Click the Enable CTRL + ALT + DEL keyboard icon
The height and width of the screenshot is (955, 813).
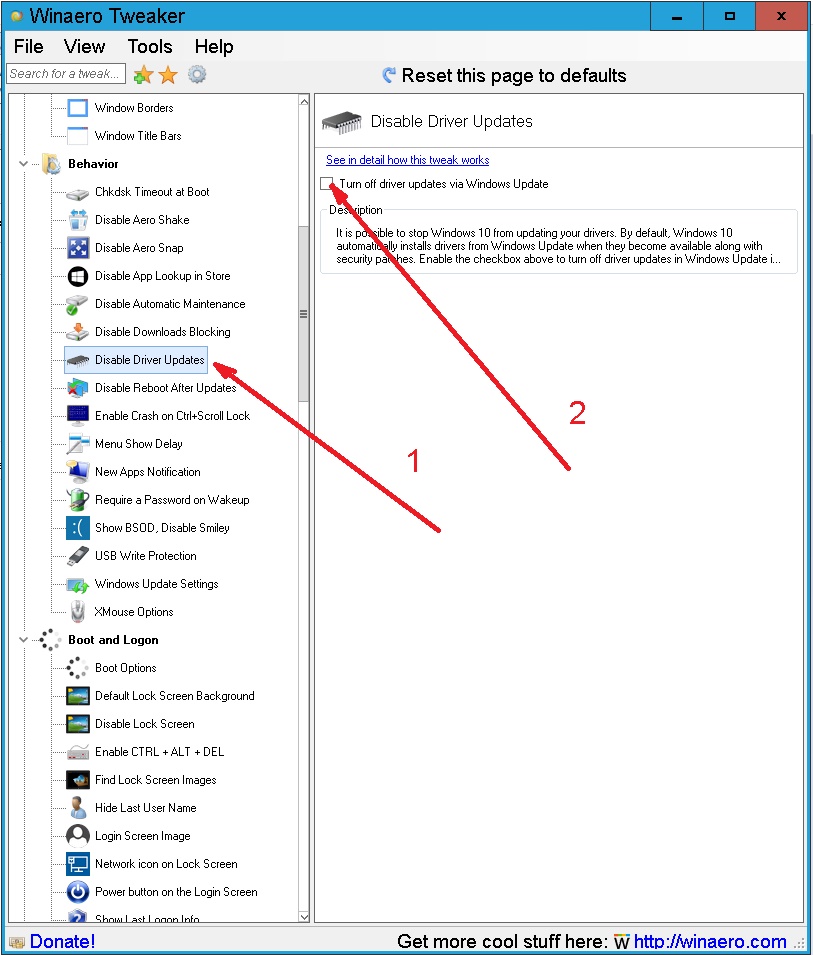click(77, 753)
